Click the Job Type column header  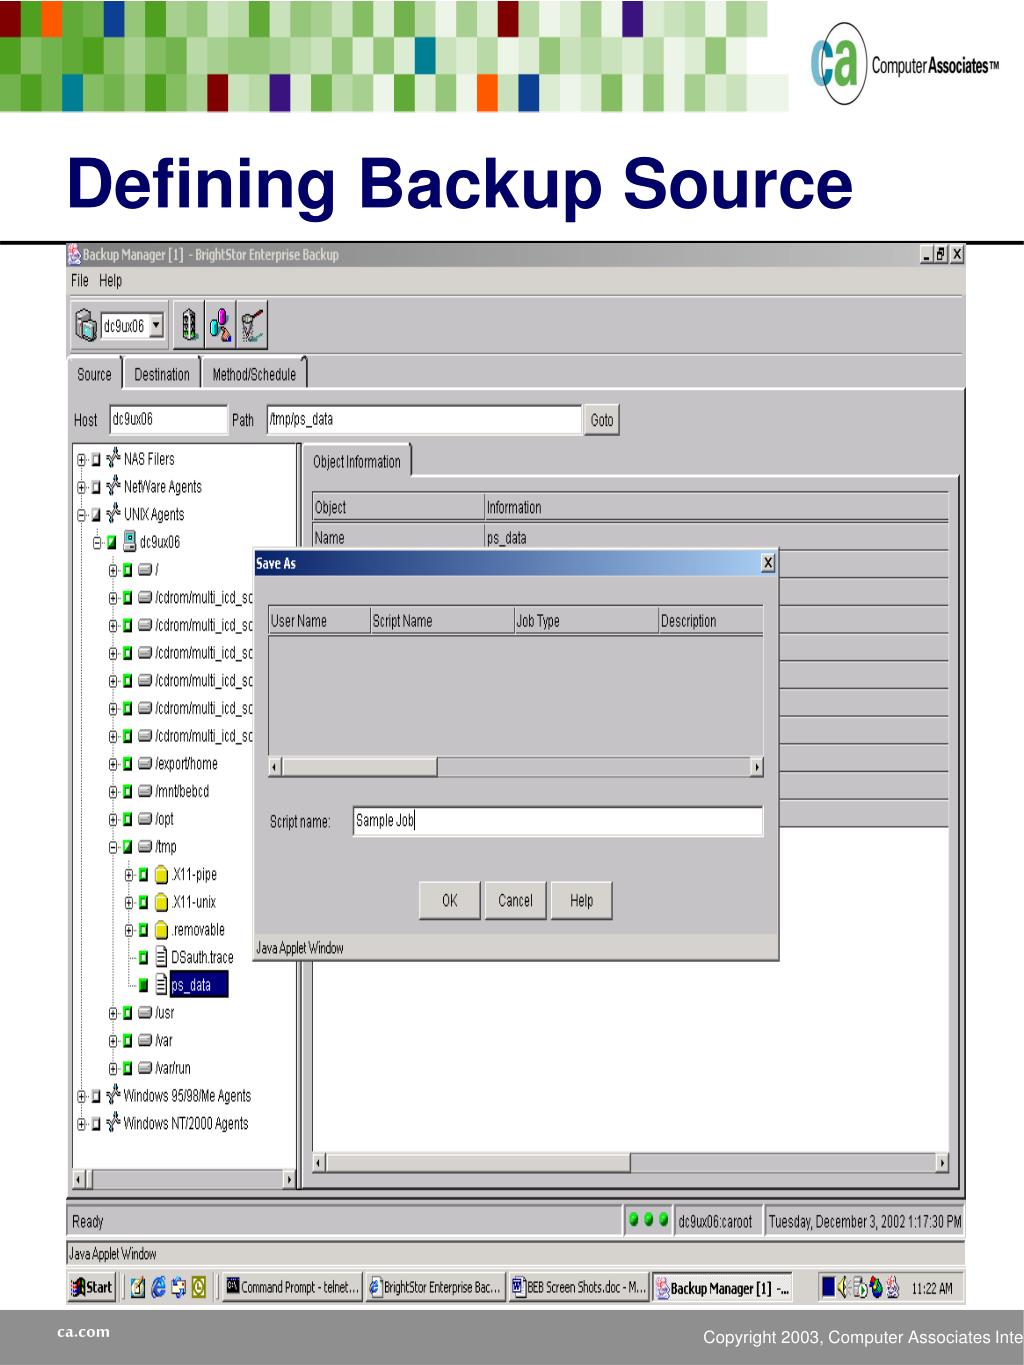[586, 621]
